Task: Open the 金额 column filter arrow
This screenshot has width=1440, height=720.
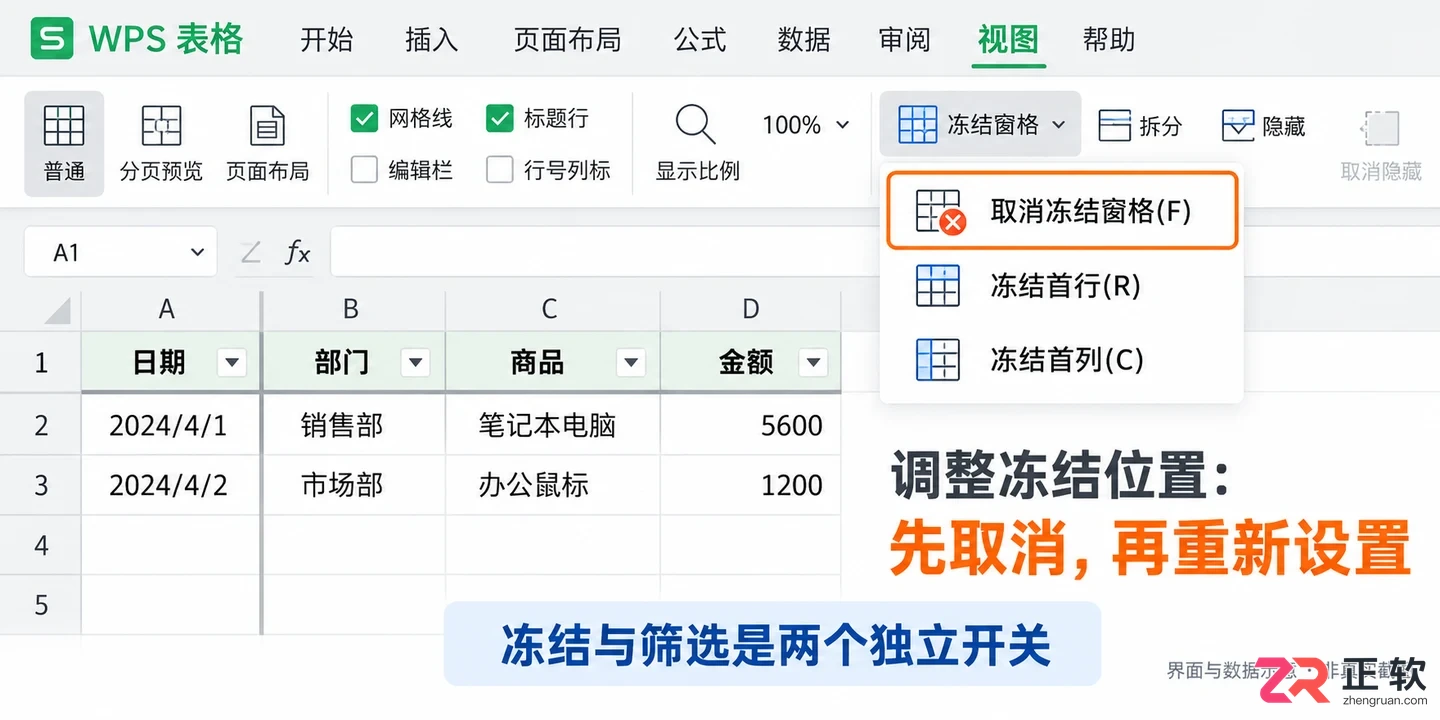Action: 813,363
